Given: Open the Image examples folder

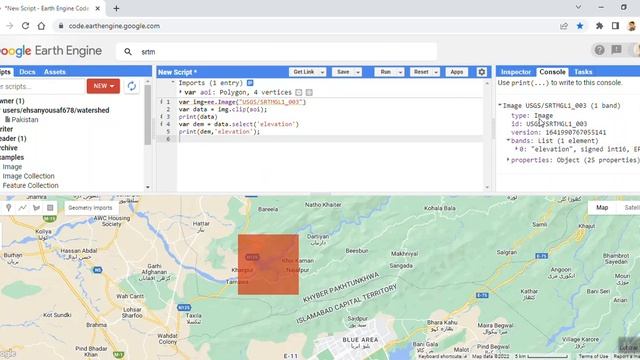Looking at the screenshot, I should tap(12, 167).
